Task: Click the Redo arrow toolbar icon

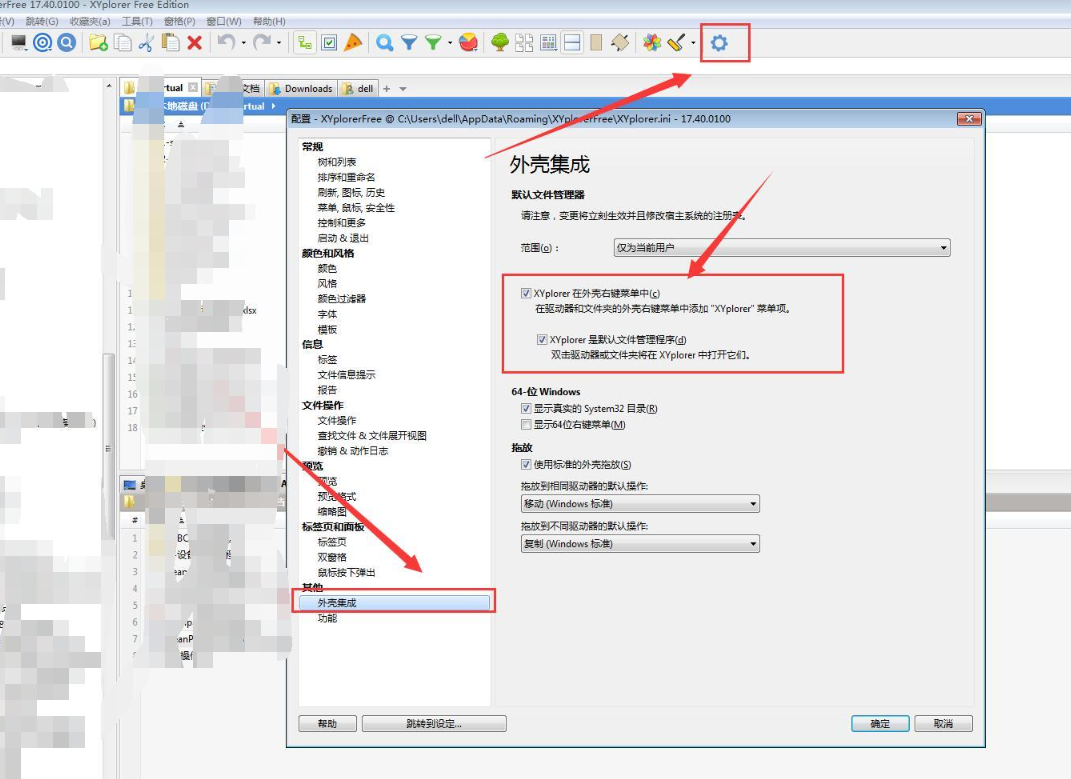Action: (262, 42)
